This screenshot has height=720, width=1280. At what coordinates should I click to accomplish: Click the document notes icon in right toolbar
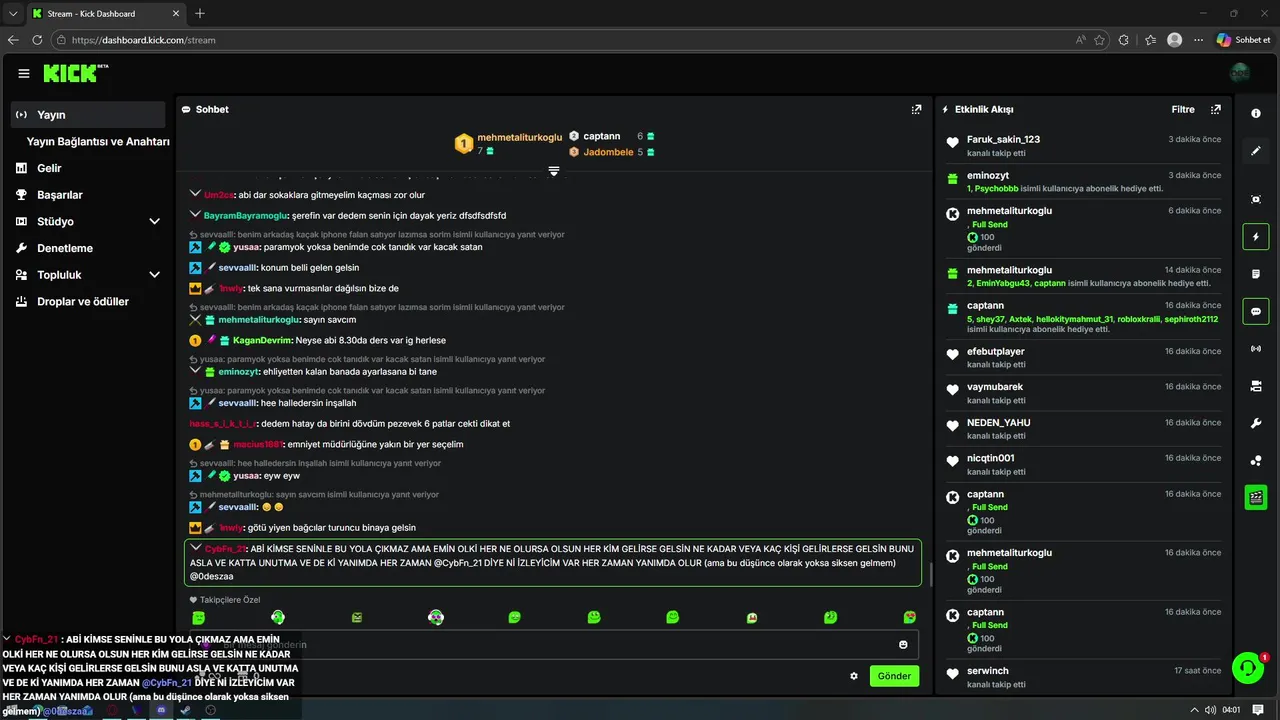point(1256,274)
